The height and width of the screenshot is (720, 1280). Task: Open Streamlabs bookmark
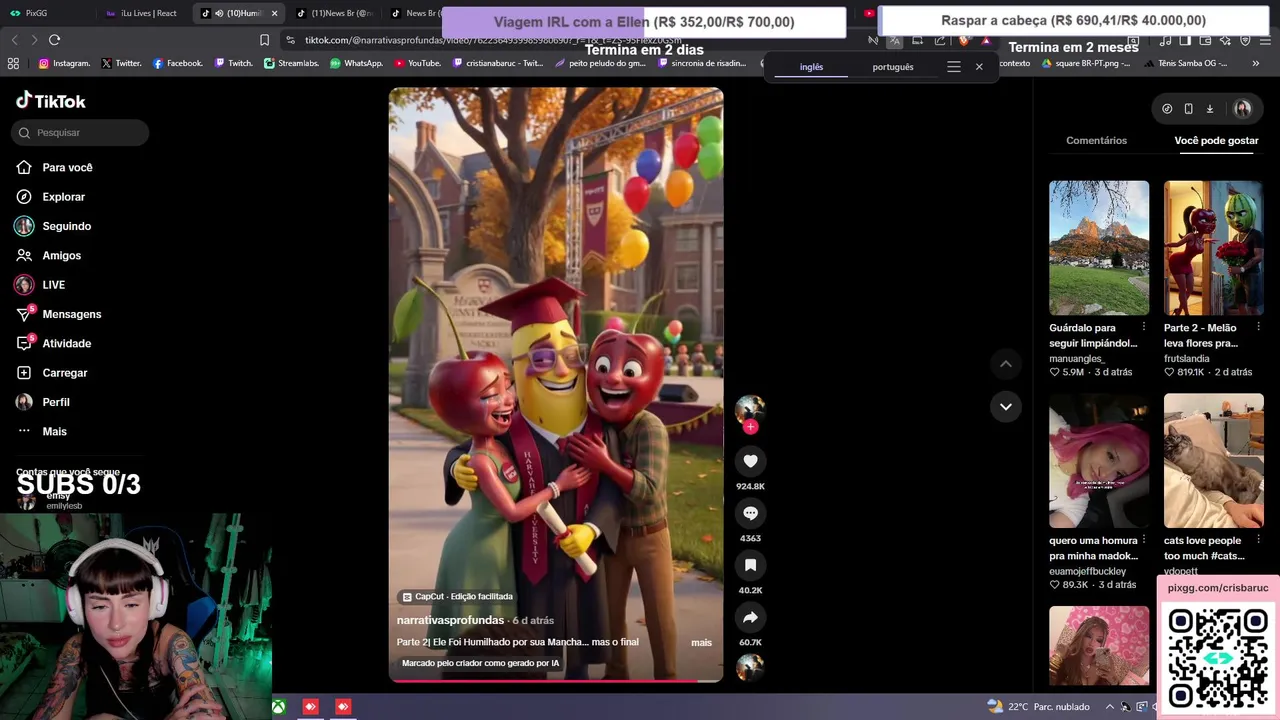(x=291, y=63)
